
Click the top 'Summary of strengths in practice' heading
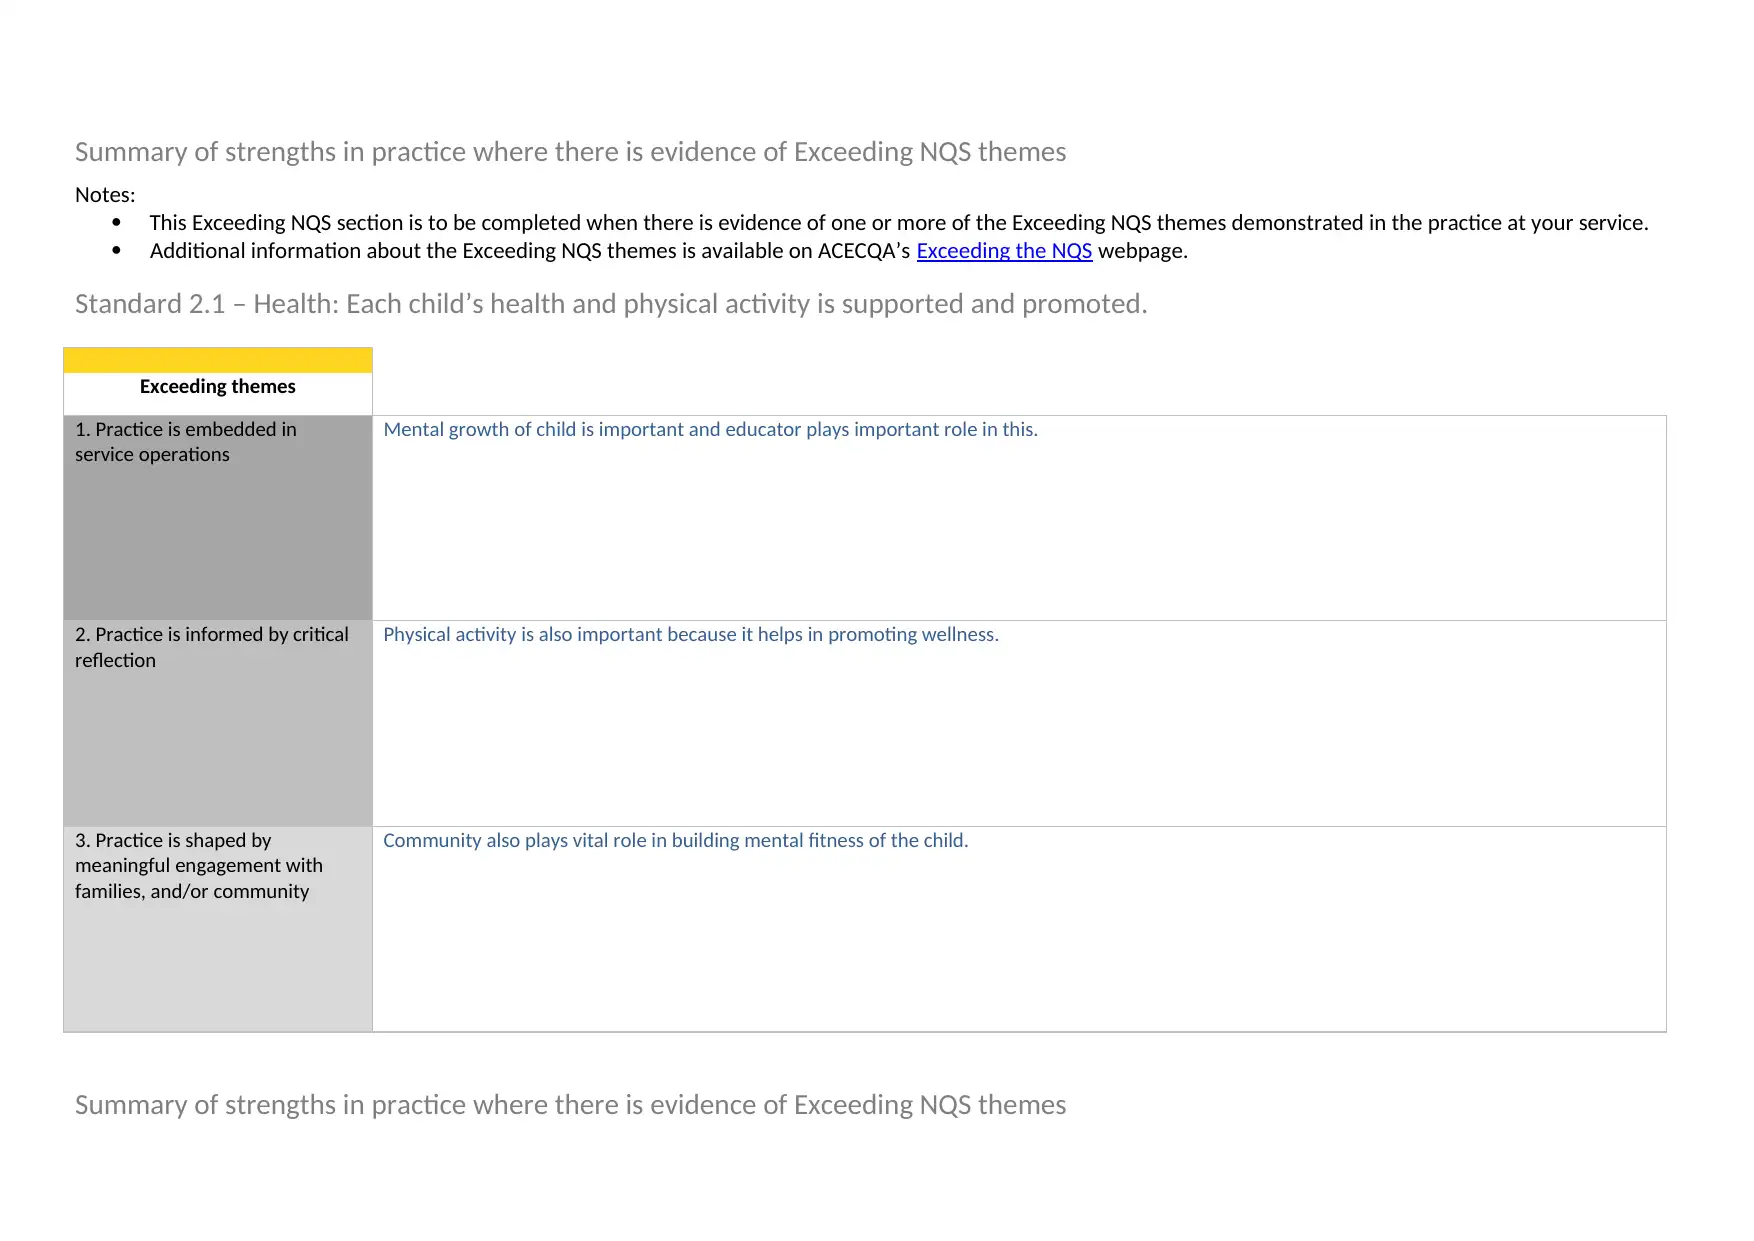tap(570, 152)
